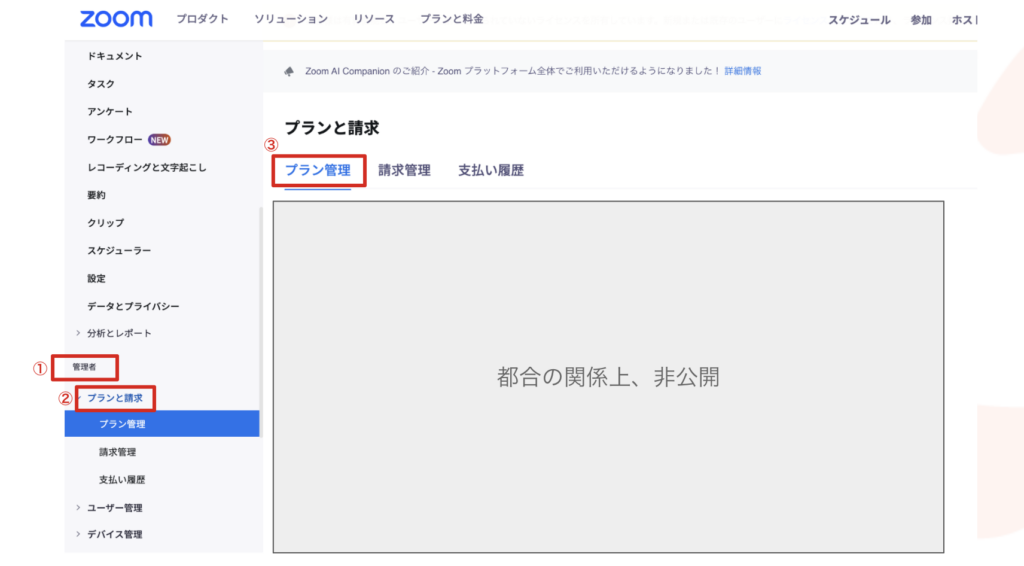1024x566 pixels.
Task: Click the Zoom logo in the header
Action: [x=116, y=19]
